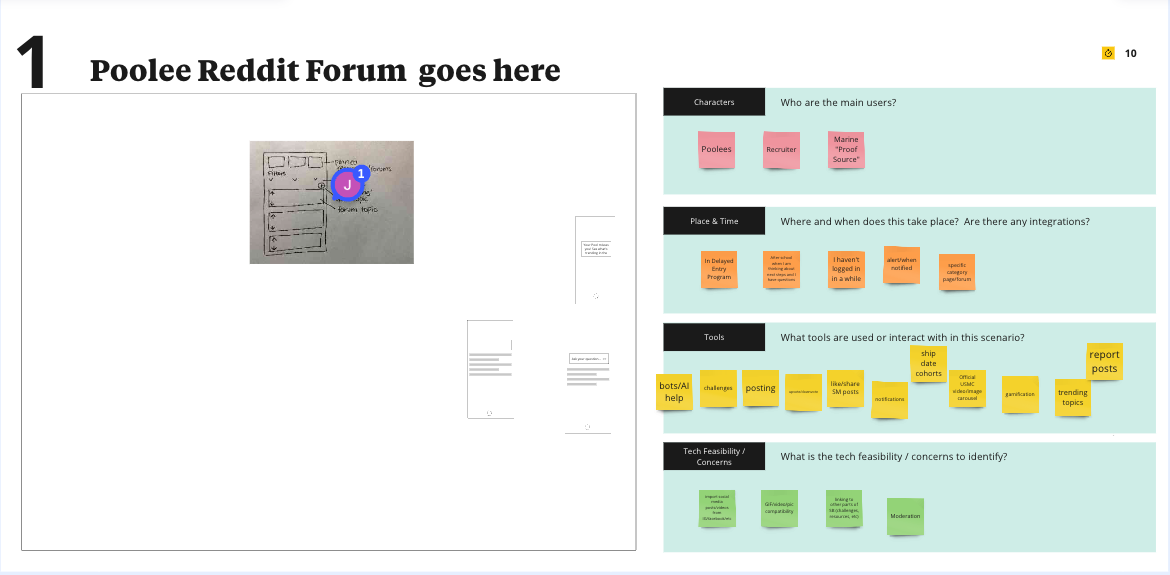Select the "After school" orange sticky note
The height and width of the screenshot is (575, 1170).
click(781, 269)
